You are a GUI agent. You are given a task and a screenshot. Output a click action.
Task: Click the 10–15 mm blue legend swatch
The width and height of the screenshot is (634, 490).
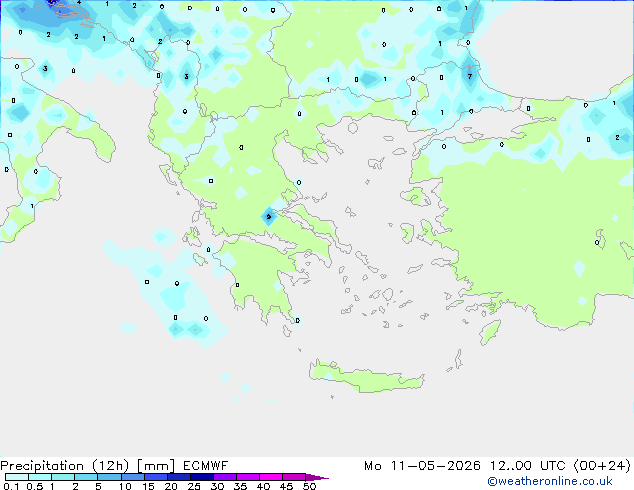(x=133, y=477)
